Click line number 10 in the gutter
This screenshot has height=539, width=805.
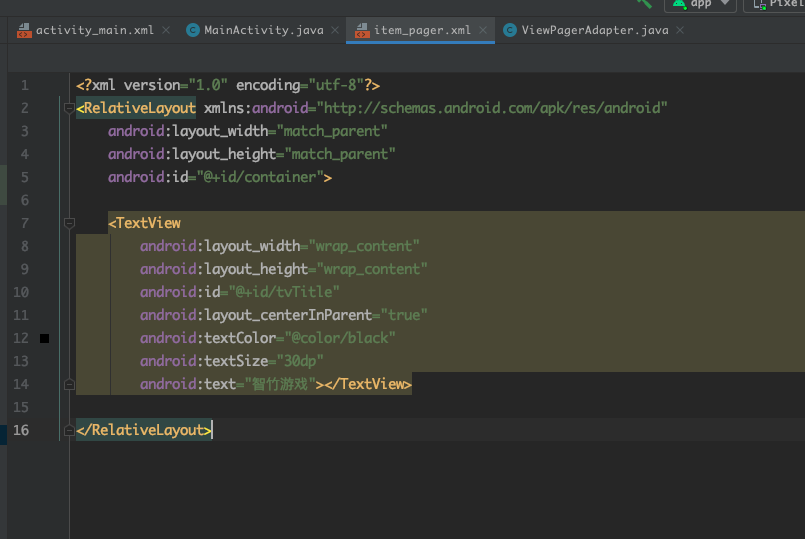(x=21, y=292)
